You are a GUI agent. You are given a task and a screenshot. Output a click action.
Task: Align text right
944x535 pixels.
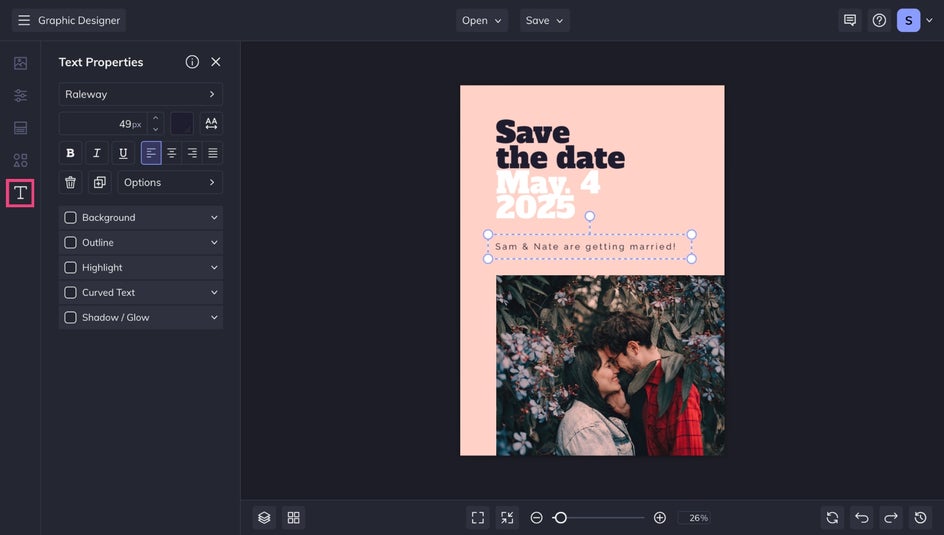(x=192, y=153)
